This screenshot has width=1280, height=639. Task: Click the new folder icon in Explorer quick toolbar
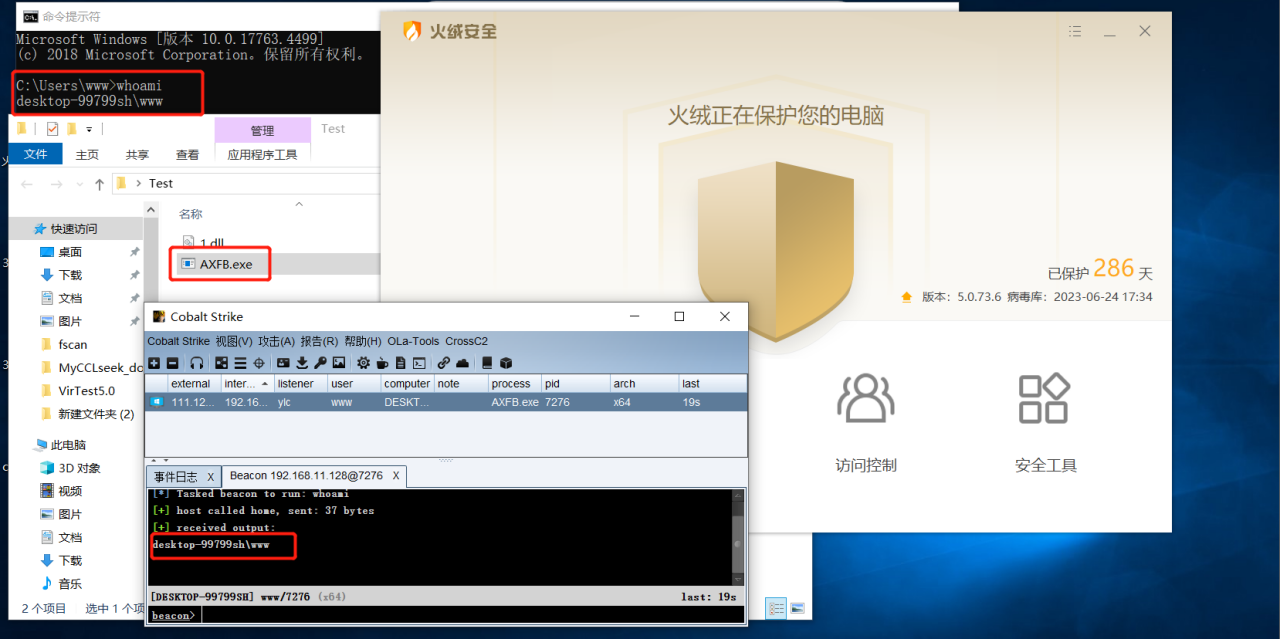click(71, 129)
